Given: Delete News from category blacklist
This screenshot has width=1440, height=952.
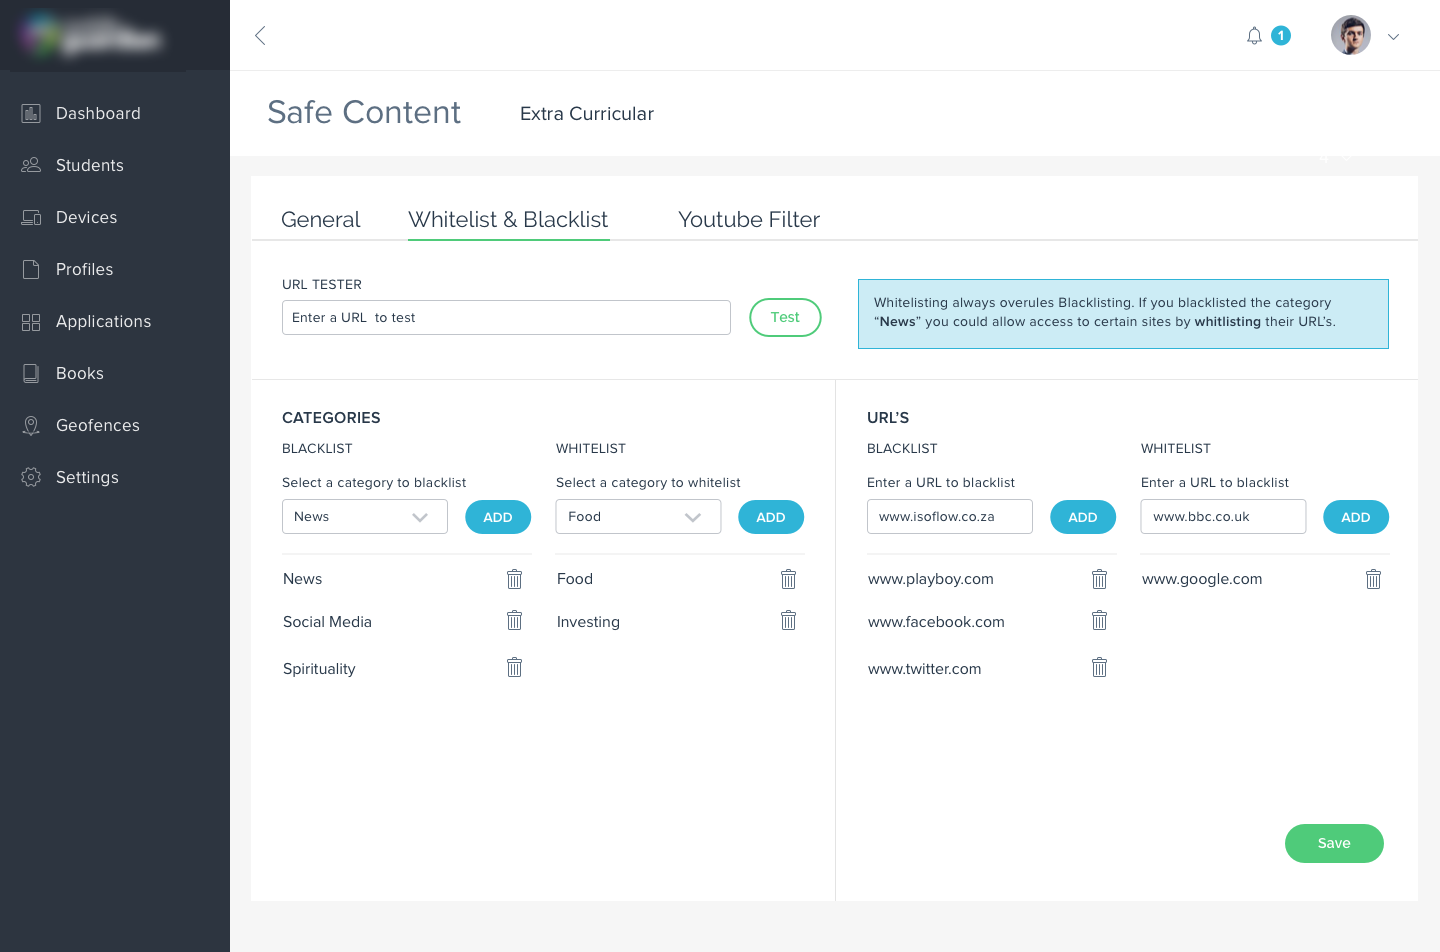Looking at the screenshot, I should coord(514,579).
